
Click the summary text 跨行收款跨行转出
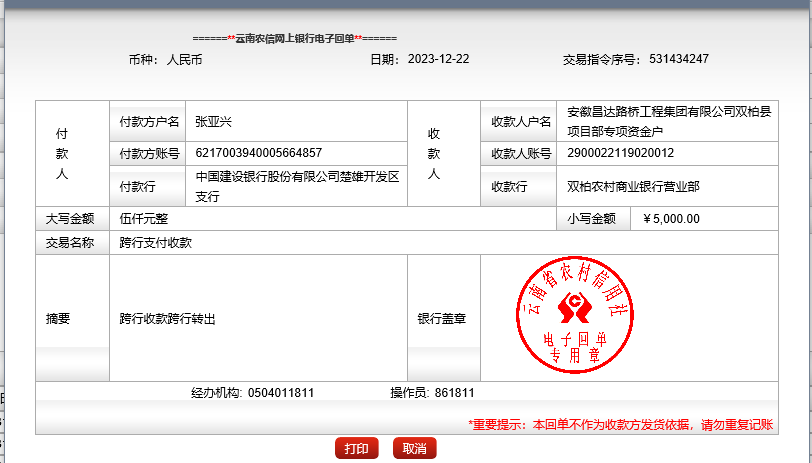[167, 319]
